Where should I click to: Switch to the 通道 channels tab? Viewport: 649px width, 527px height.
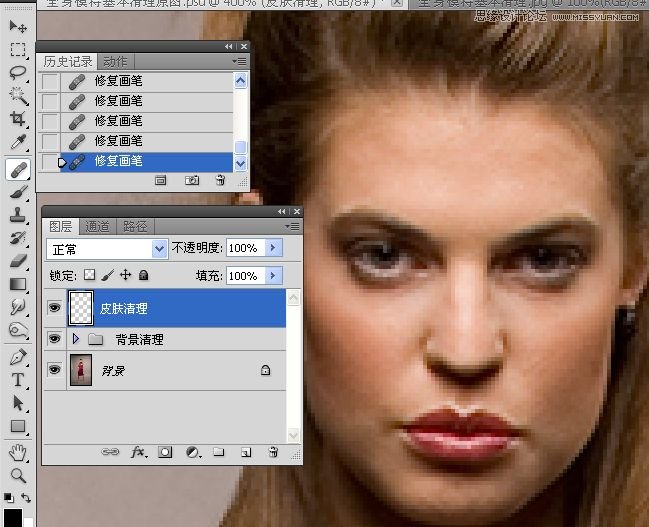click(97, 226)
